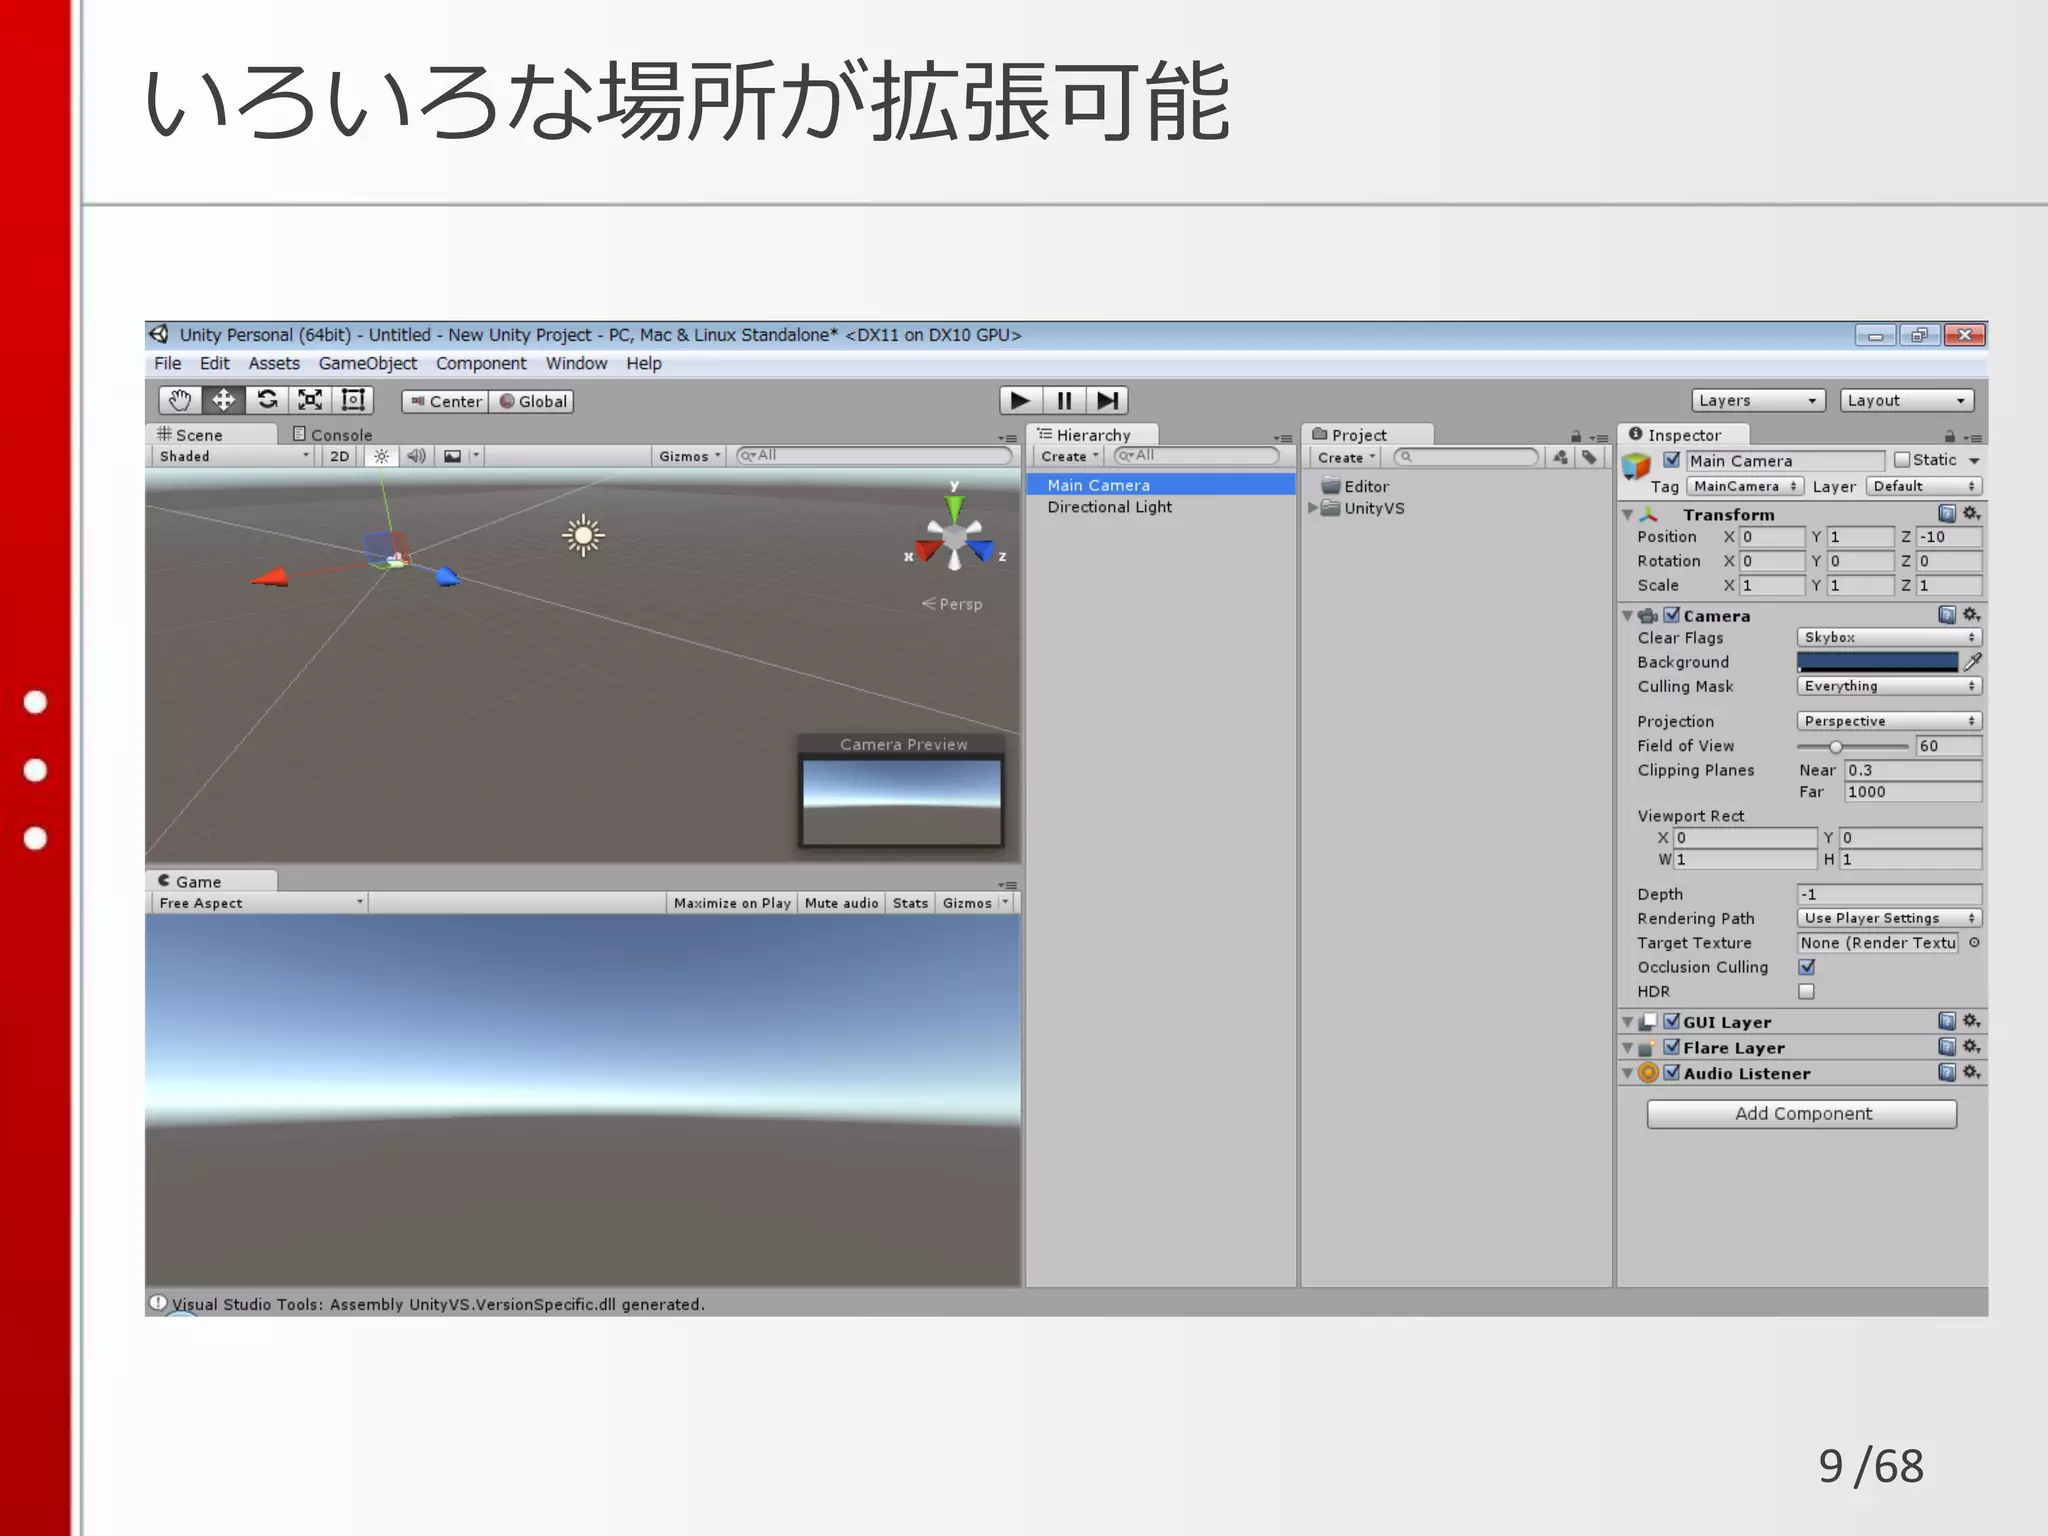Toggle Center pivot mode button
Screen dimensions: 2048x1536
[445, 401]
